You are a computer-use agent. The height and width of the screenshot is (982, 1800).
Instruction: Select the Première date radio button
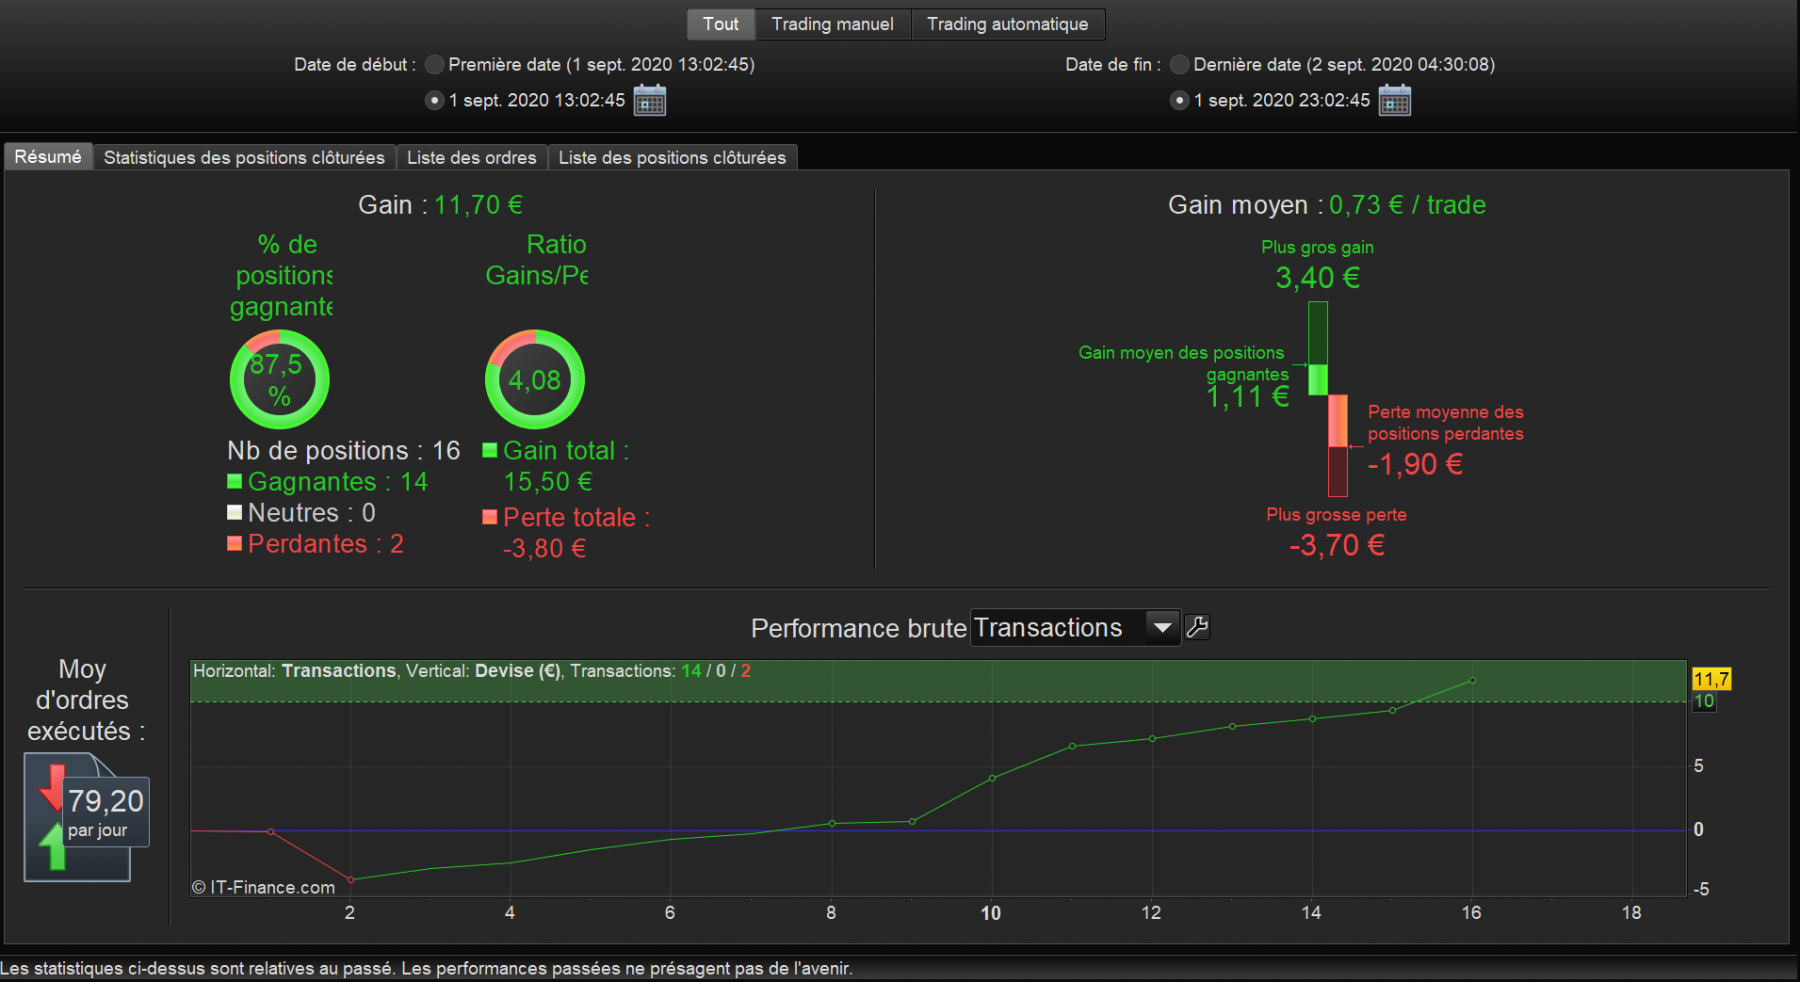click(x=434, y=64)
